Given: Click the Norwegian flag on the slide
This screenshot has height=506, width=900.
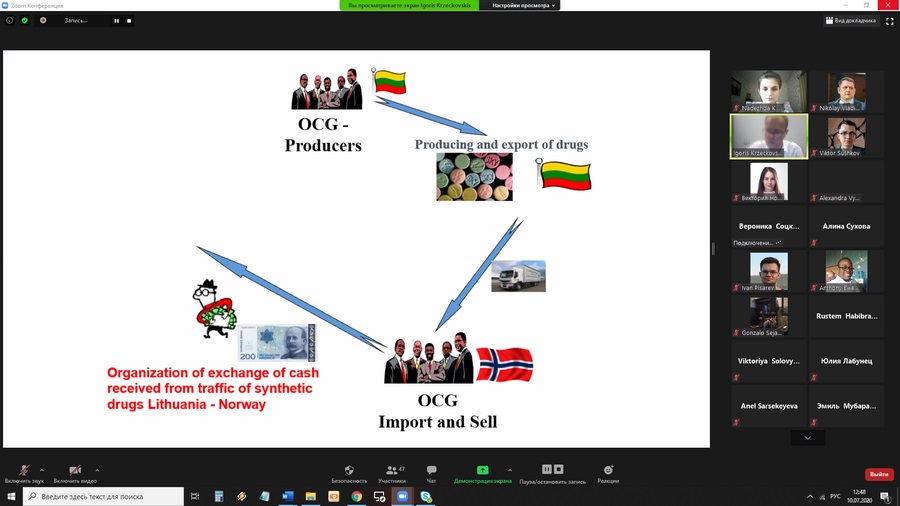Looking at the screenshot, I should pos(504,364).
